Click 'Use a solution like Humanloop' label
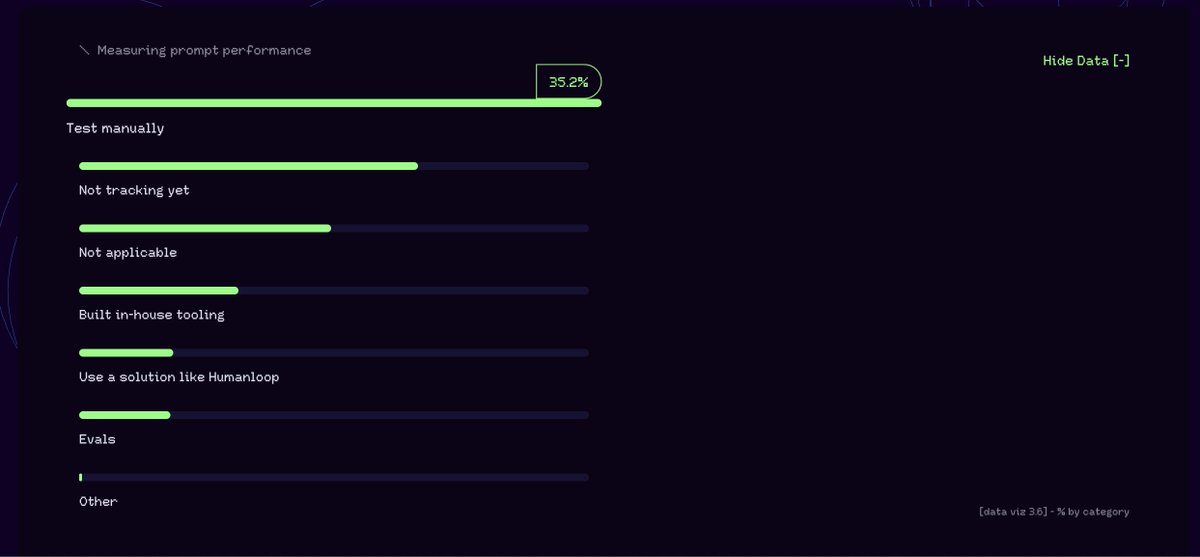Screen dimensions: 1200x557 179,377
